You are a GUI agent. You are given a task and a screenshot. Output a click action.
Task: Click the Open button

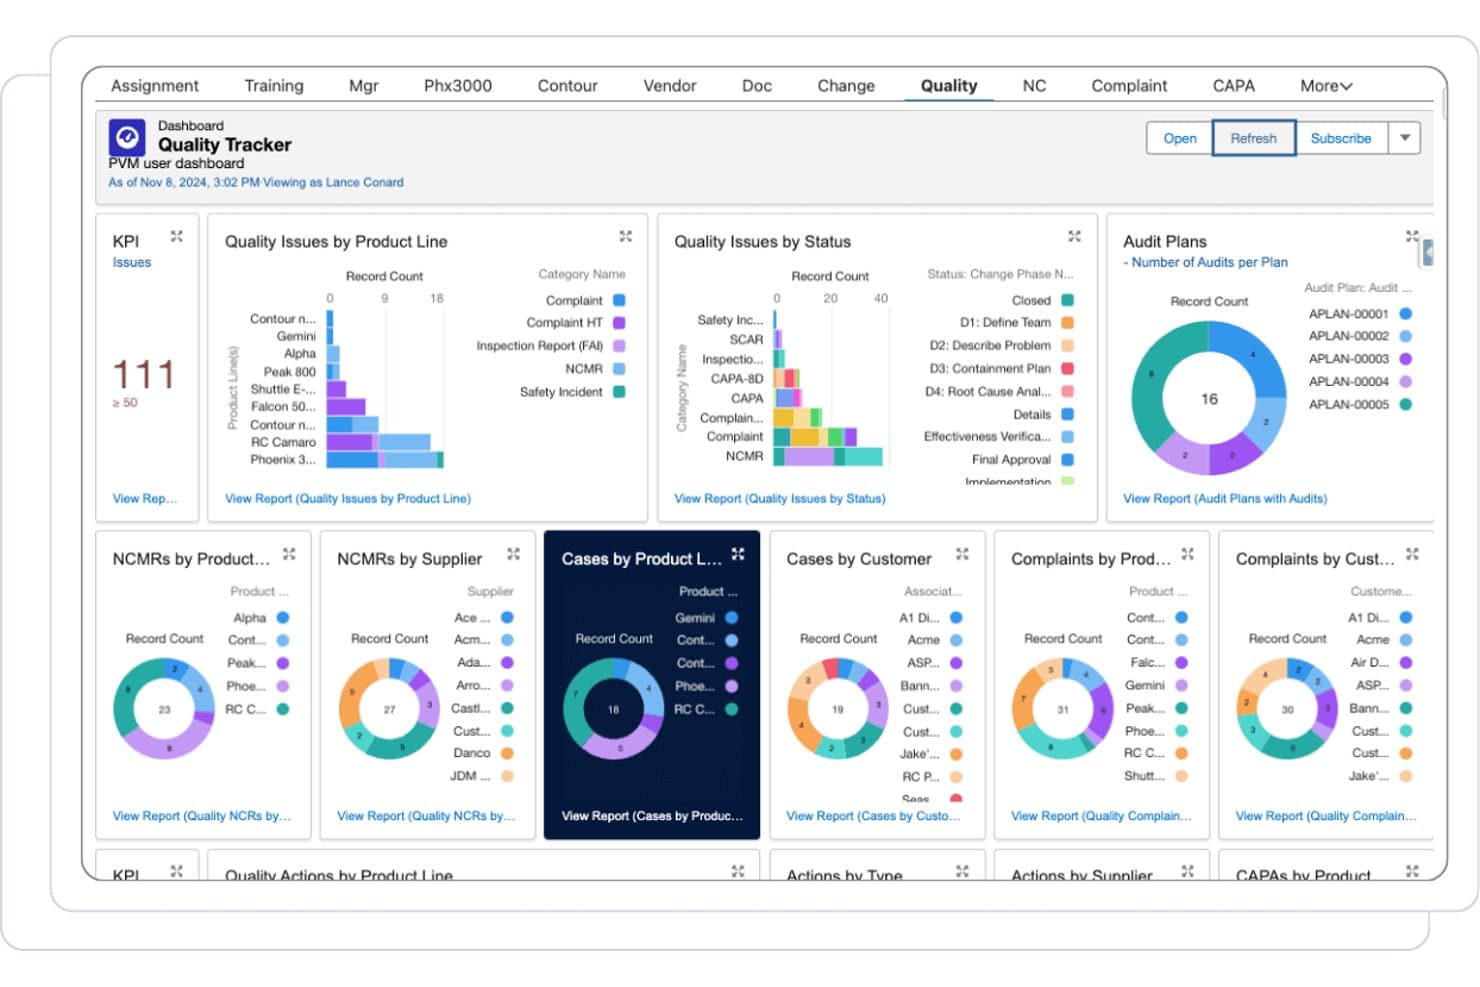click(x=1180, y=138)
